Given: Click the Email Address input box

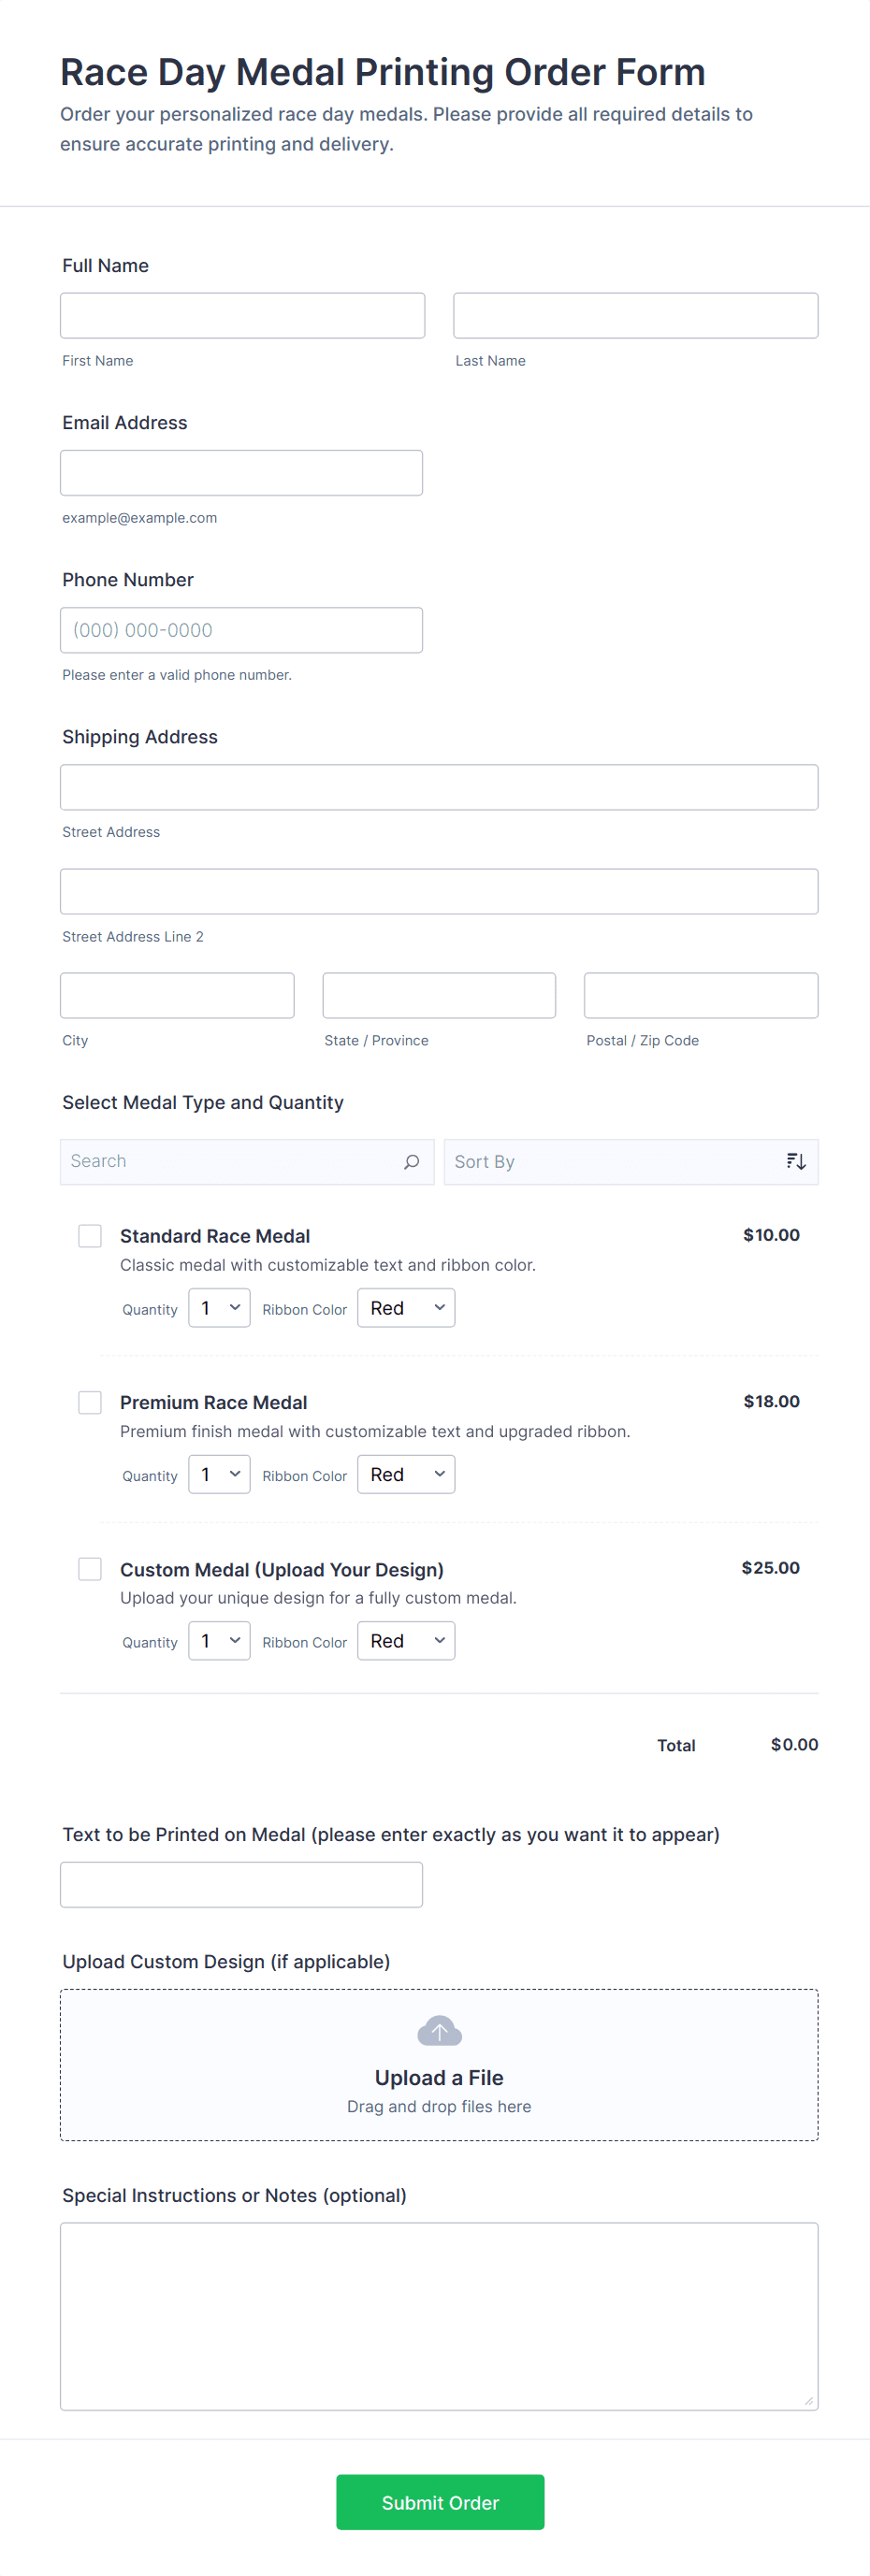Looking at the screenshot, I should point(241,472).
